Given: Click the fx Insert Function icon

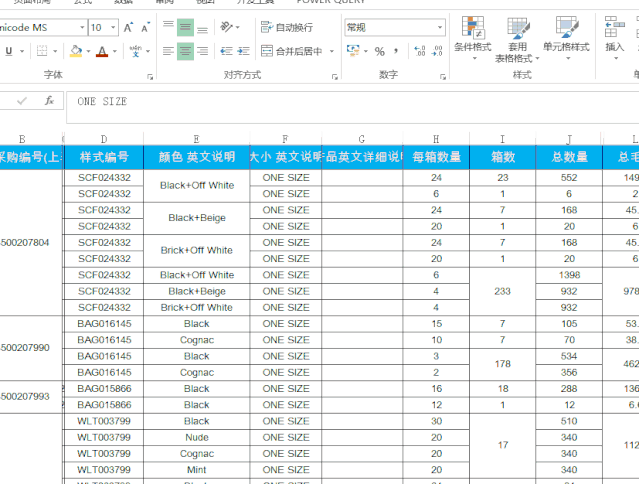Looking at the screenshot, I should pos(49,101).
